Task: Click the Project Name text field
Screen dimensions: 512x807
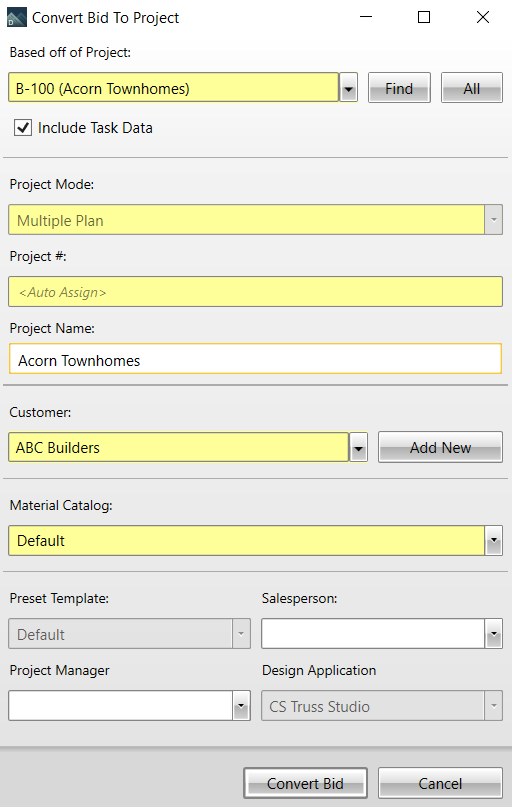Action: (255, 359)
